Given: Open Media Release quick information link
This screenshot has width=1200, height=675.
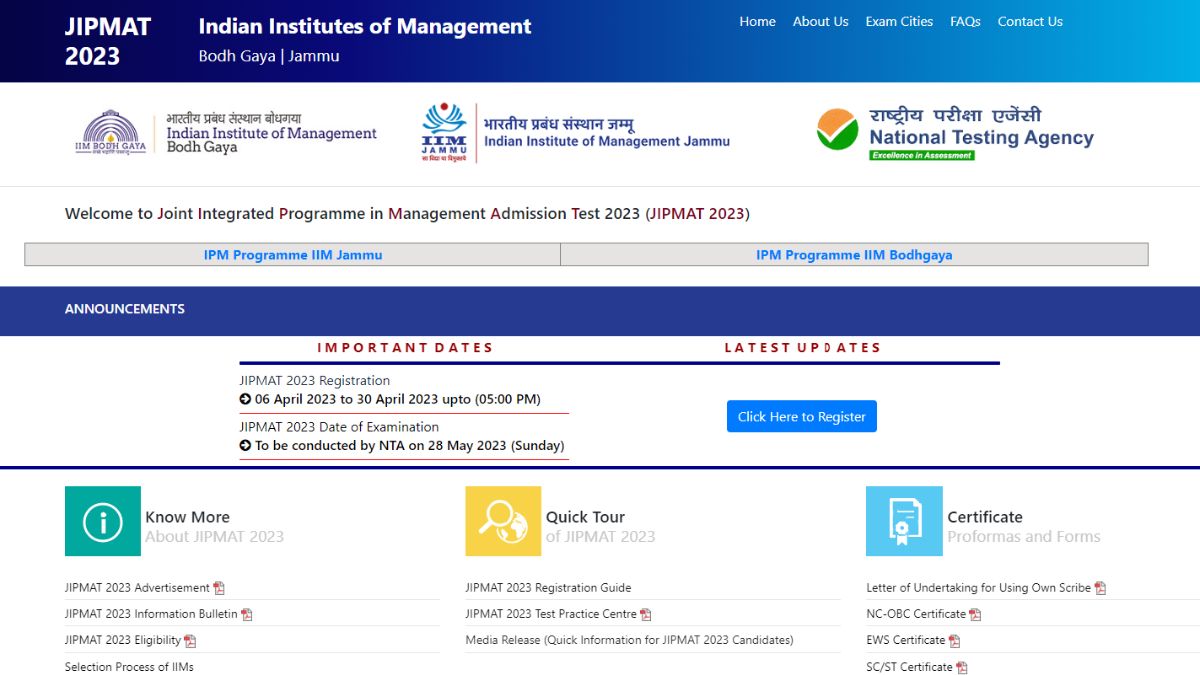Looking at the screenshot, I should [629, 640].
